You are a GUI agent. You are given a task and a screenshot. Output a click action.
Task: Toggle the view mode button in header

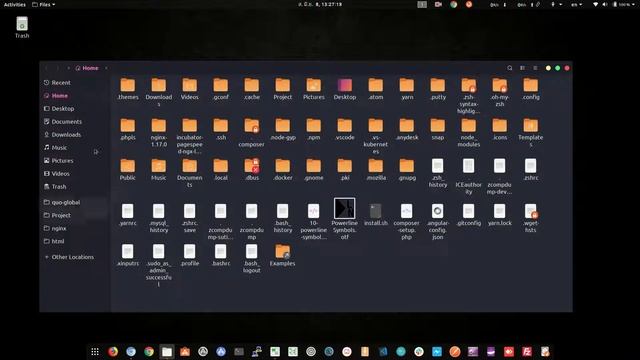pyautogui.click(x=522, y=68)
